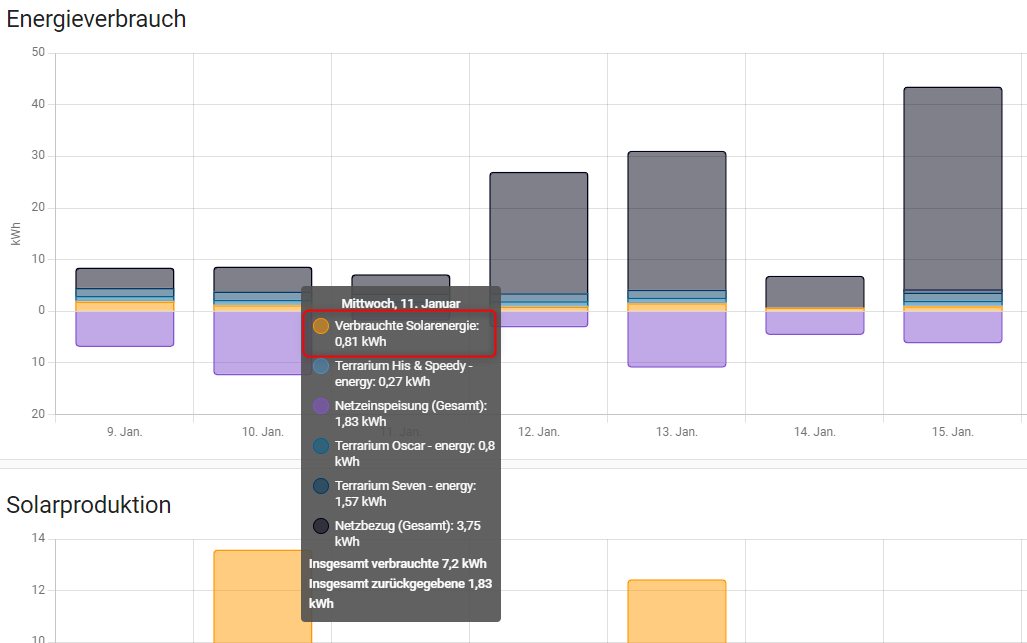Open the Energieverbrauch chart title
1027x643 pixels.
tap(96, 19)
